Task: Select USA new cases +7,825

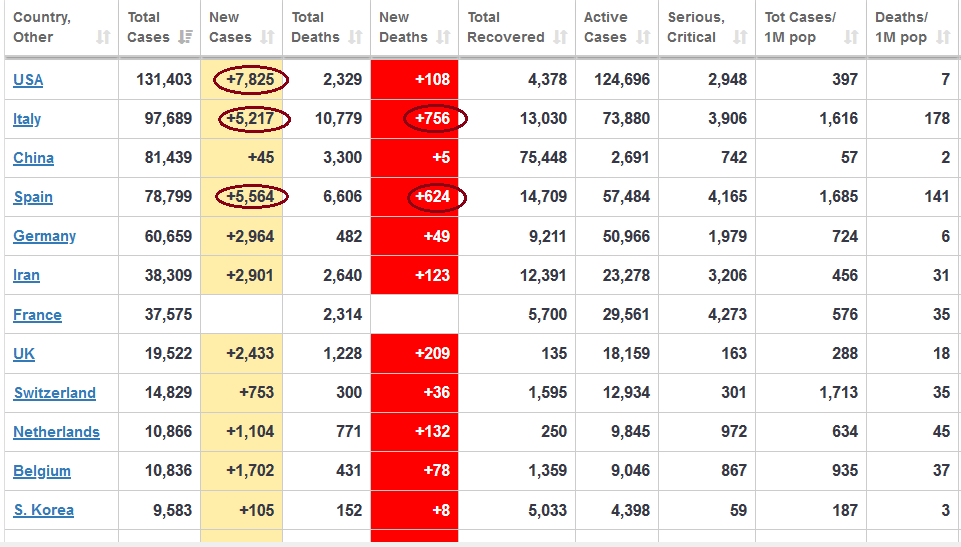Action: [x=250, y=80]
